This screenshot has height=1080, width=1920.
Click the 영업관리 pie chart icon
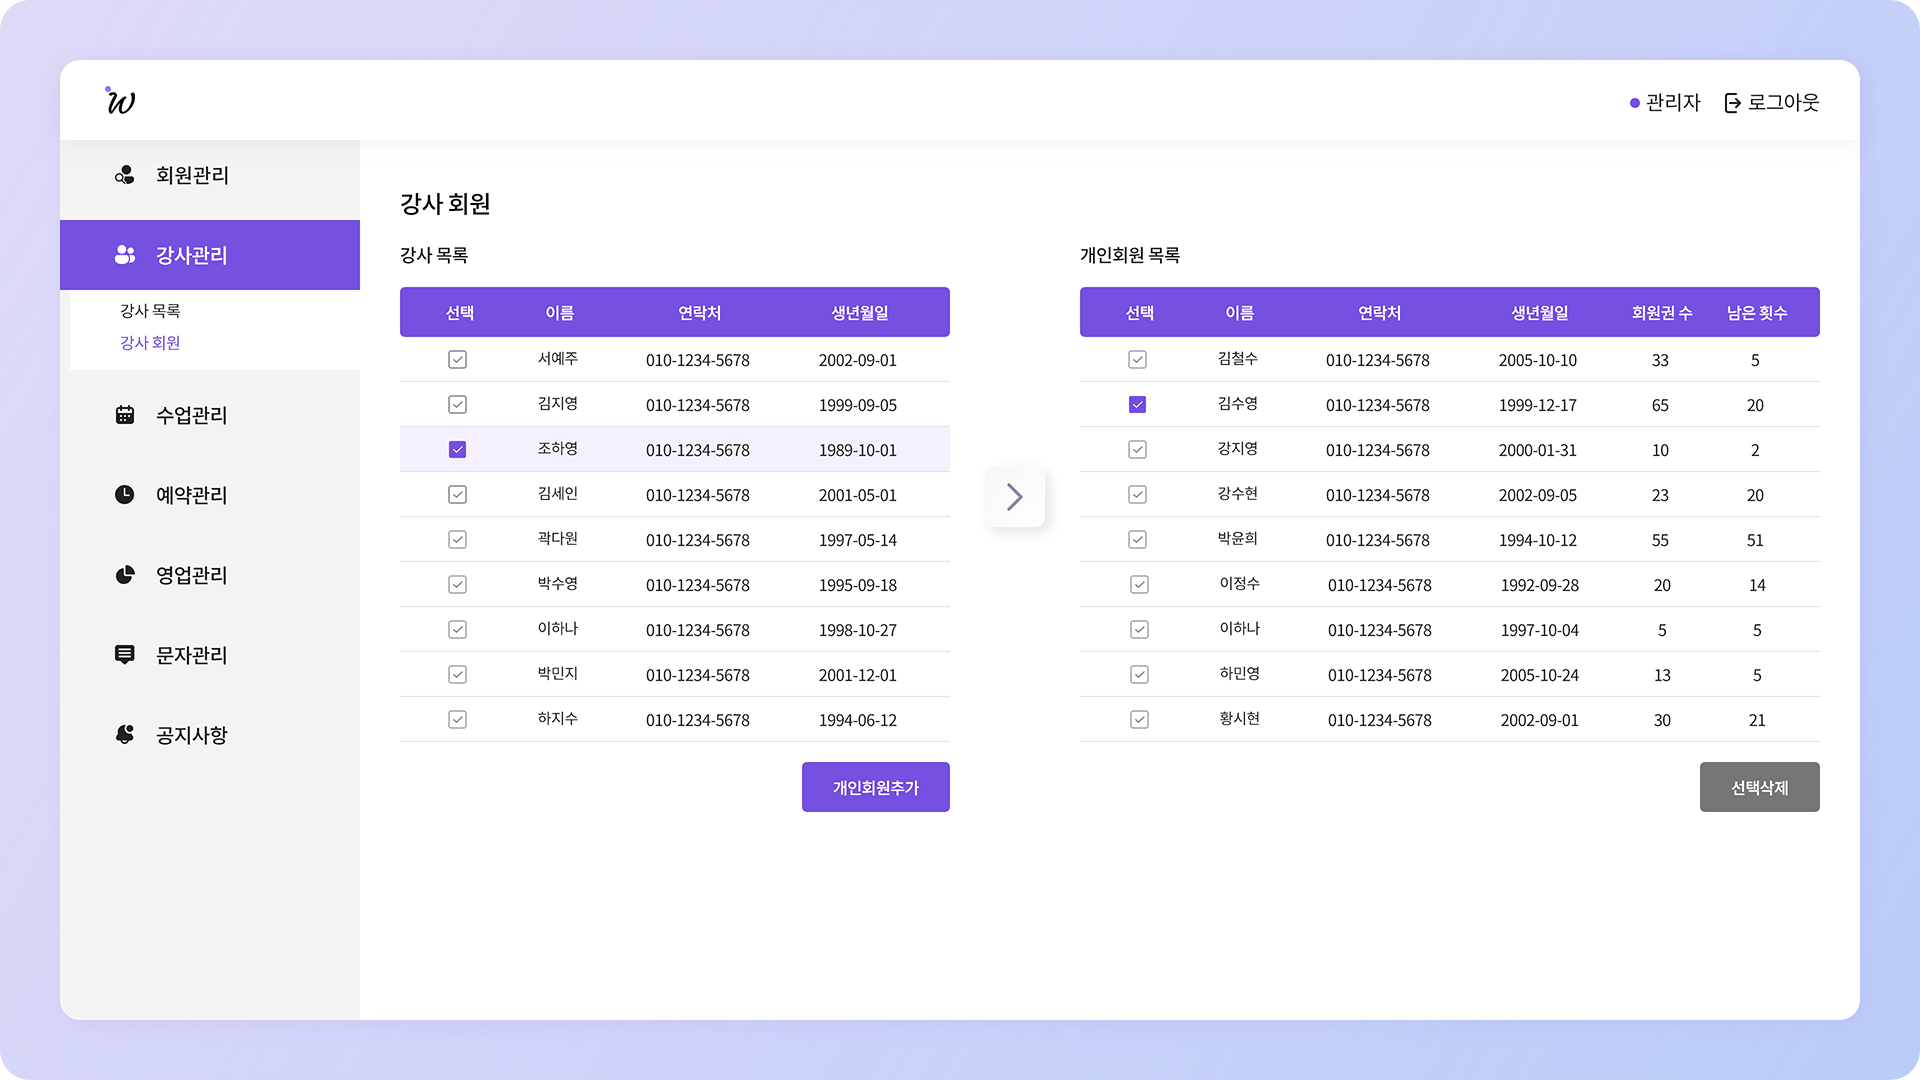(124, 575)
